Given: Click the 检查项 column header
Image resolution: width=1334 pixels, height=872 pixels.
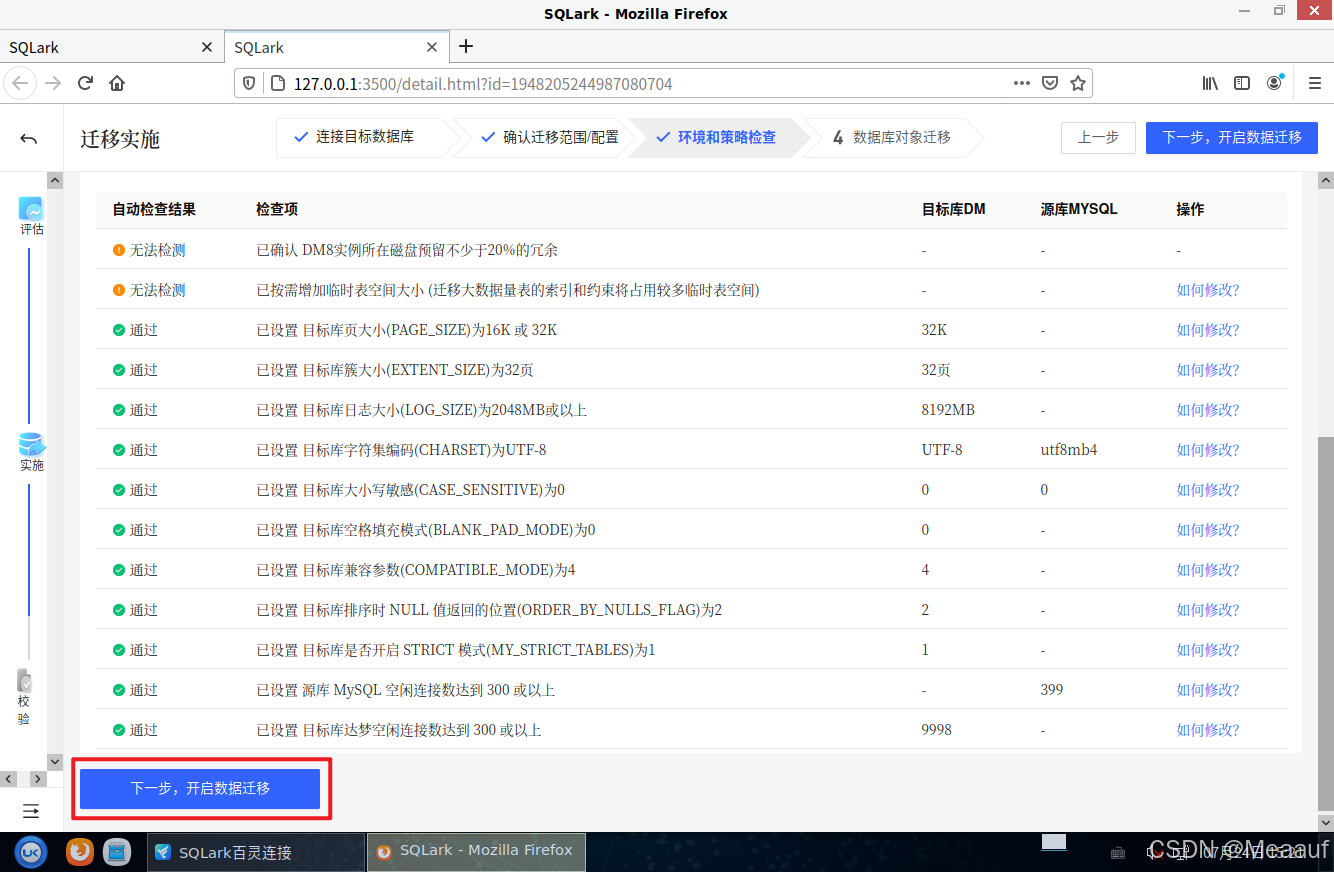Looking at the screenshot, I should 277,209.
